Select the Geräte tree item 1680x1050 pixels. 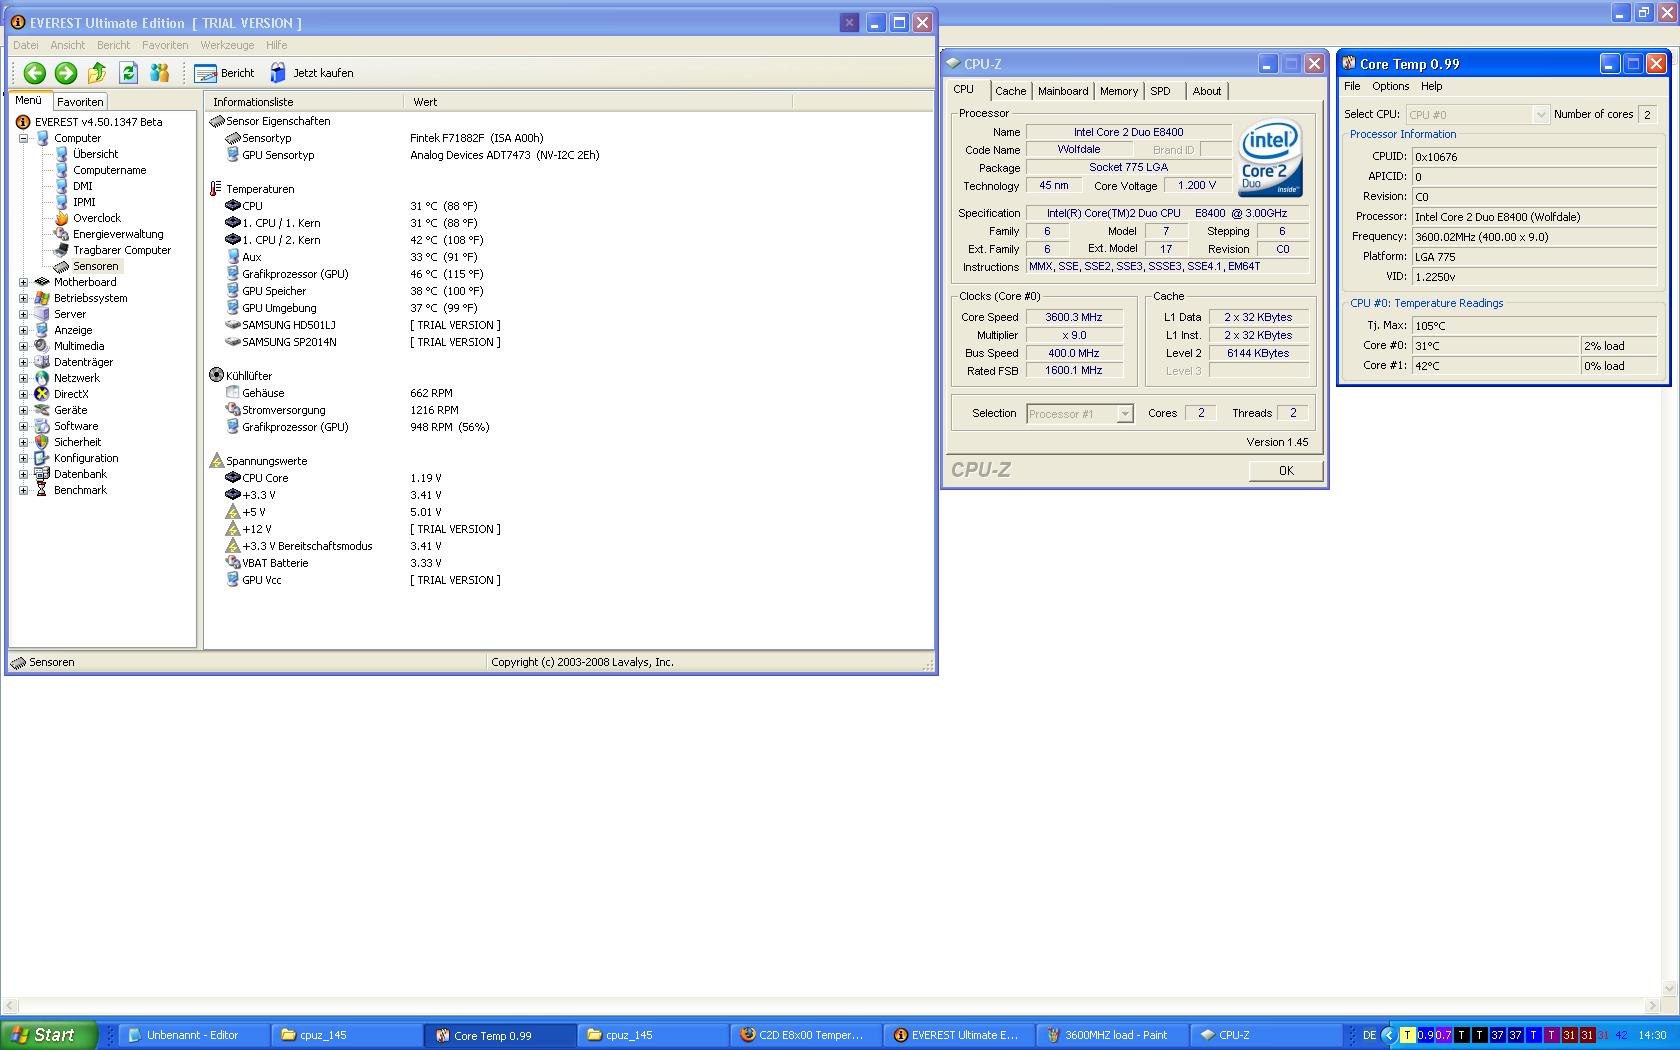(70, 410)
